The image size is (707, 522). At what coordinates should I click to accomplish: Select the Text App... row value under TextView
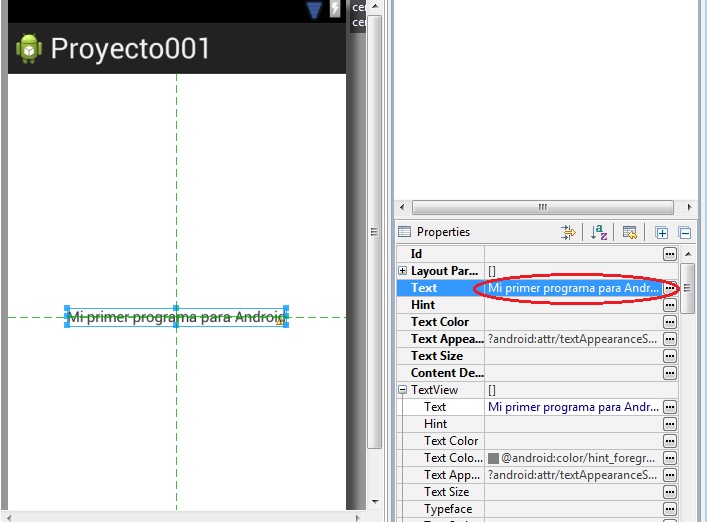(572, 475)
